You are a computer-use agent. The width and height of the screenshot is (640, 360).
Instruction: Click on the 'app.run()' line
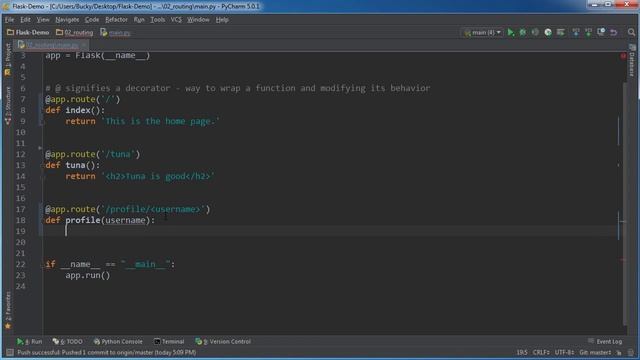(x=88, y=275)
